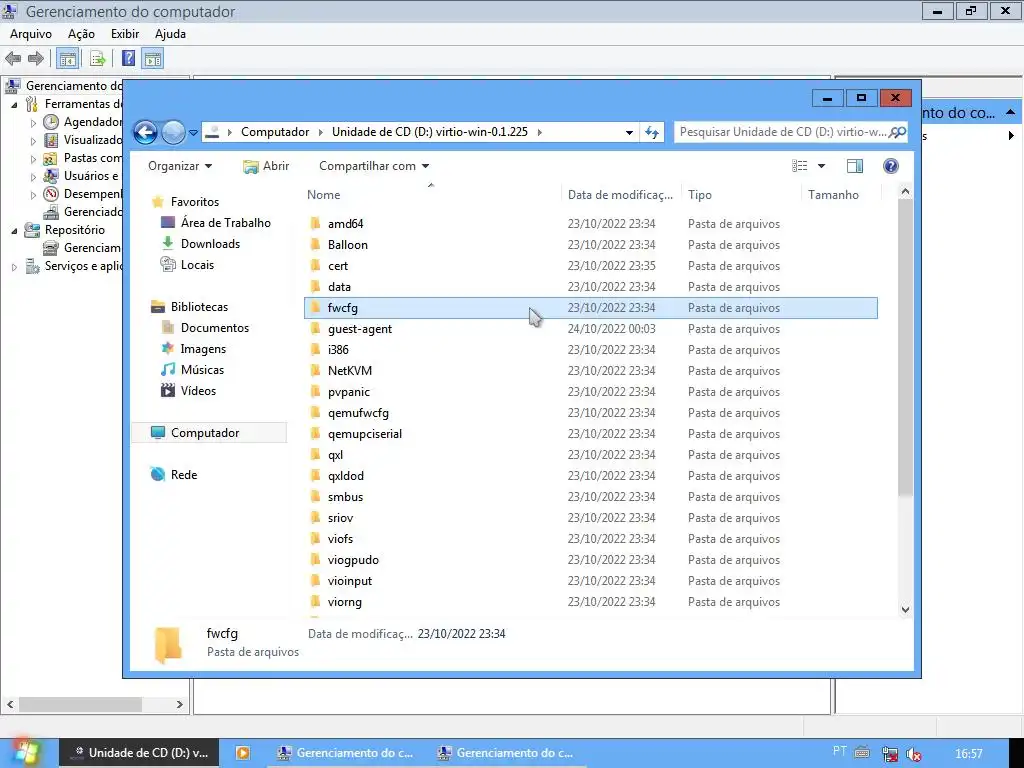This screenshot has width=1024, height=768.
Task: Open Documentos library in sidebar
Action: (214, 328)
